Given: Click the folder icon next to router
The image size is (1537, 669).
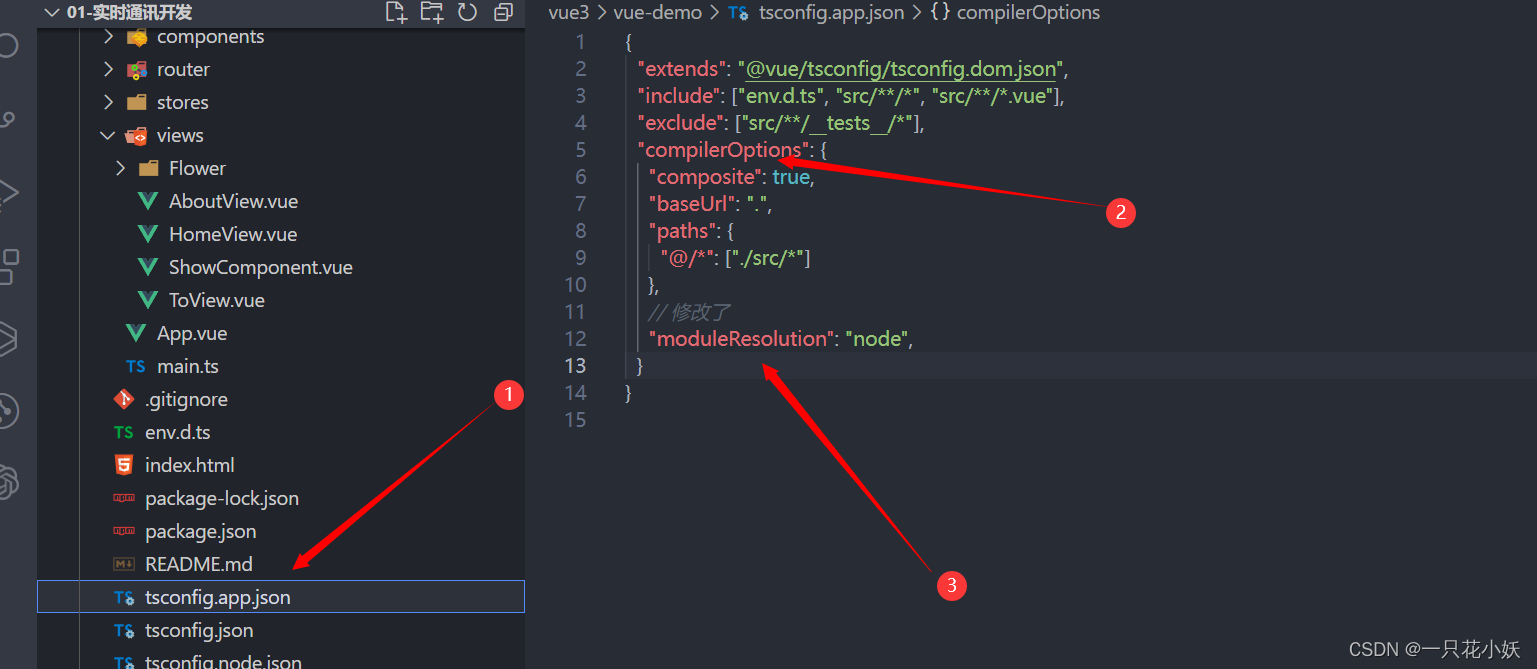Looking at the screenshot, I should 137,70.
